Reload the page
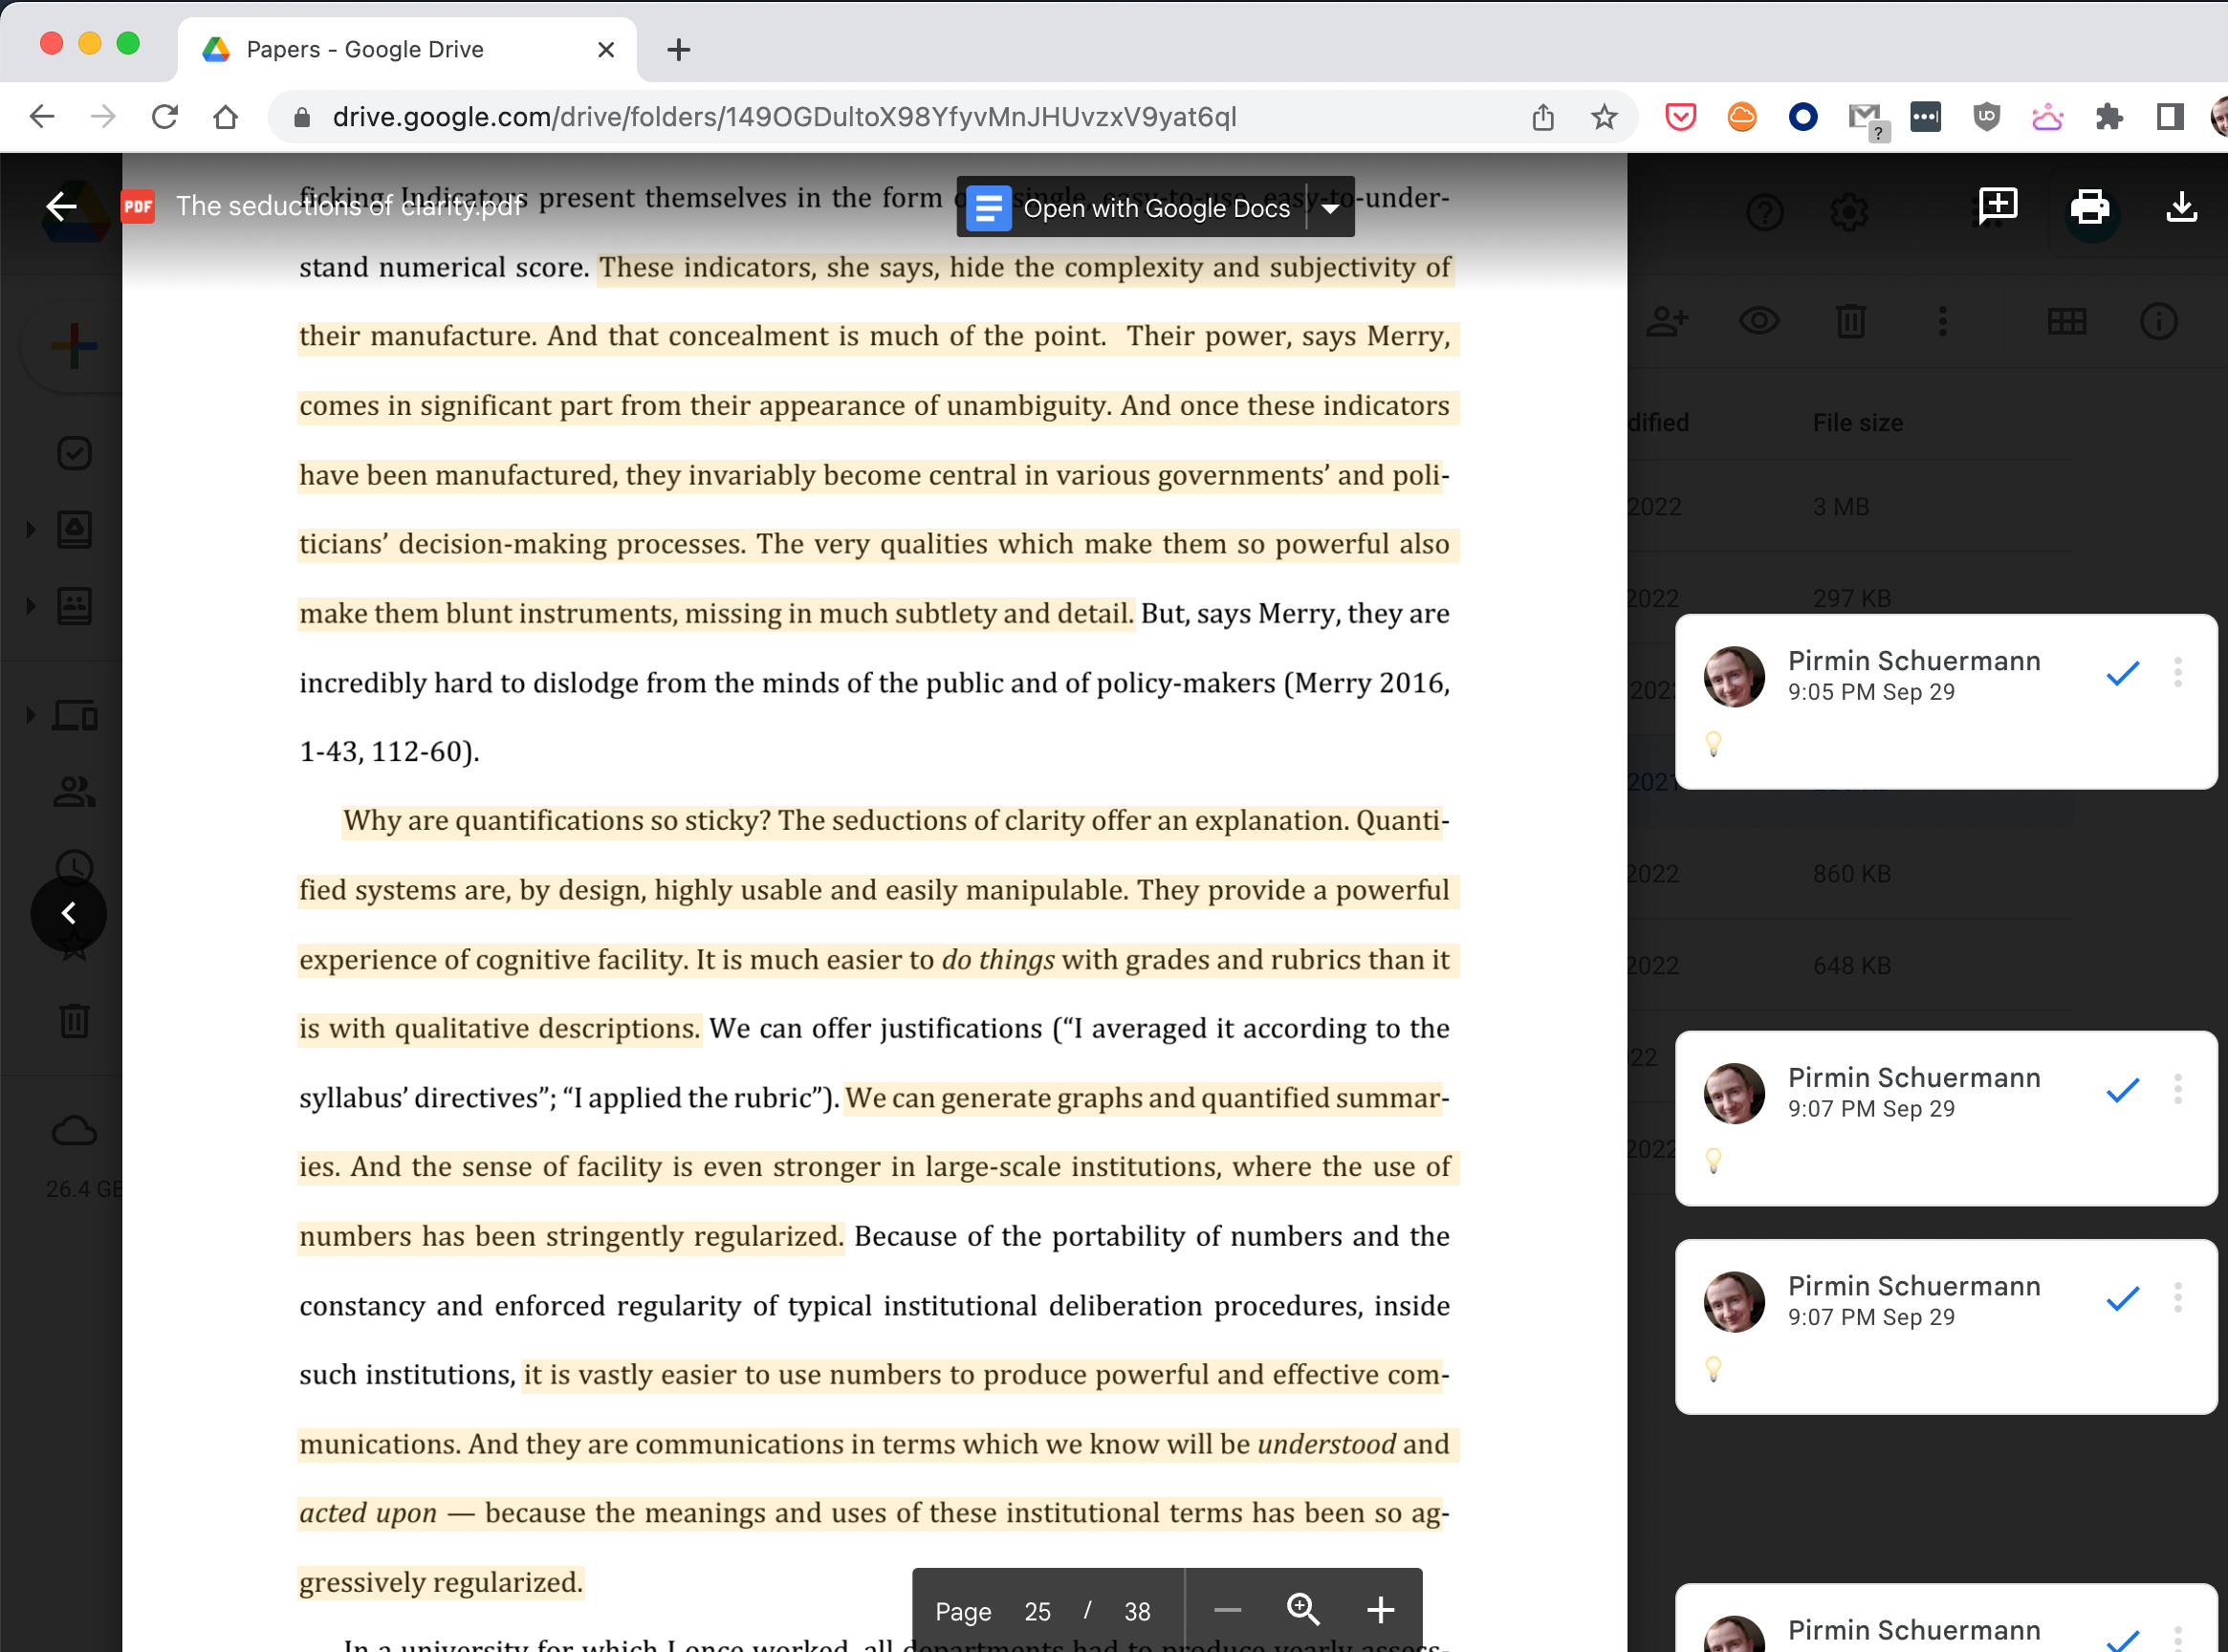This screenshot has width=2228, height=1652. tap(165, 117)
